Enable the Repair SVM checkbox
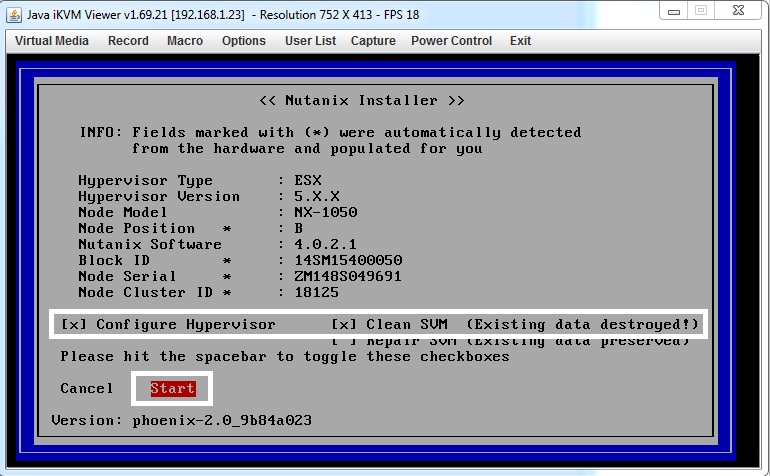The width and height of the screenshot is (770, 476). point(343,342)
